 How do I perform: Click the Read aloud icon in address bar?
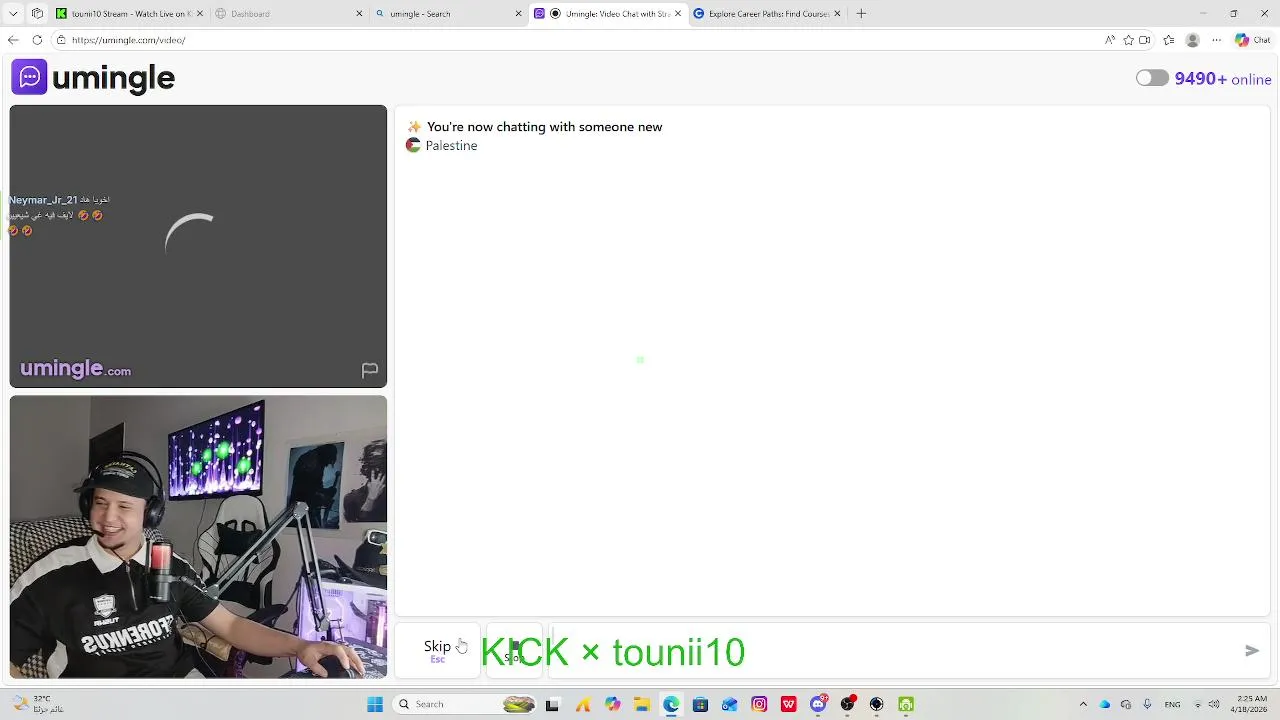click(1109, 40)
